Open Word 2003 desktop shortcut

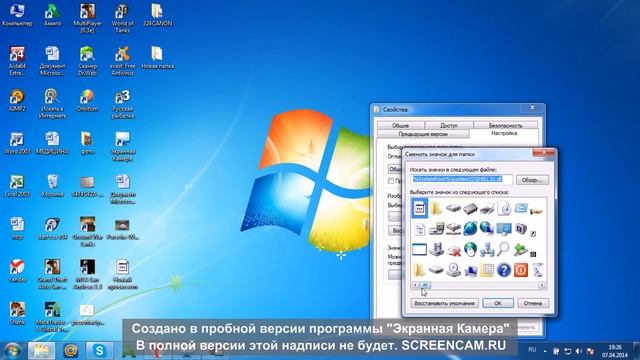[x=17, y=143]
